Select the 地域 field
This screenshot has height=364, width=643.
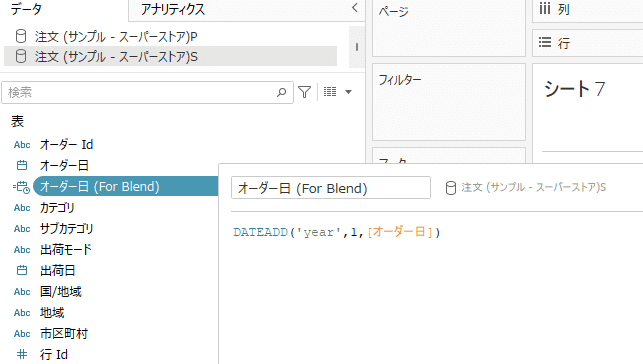(x=52, y=312)
